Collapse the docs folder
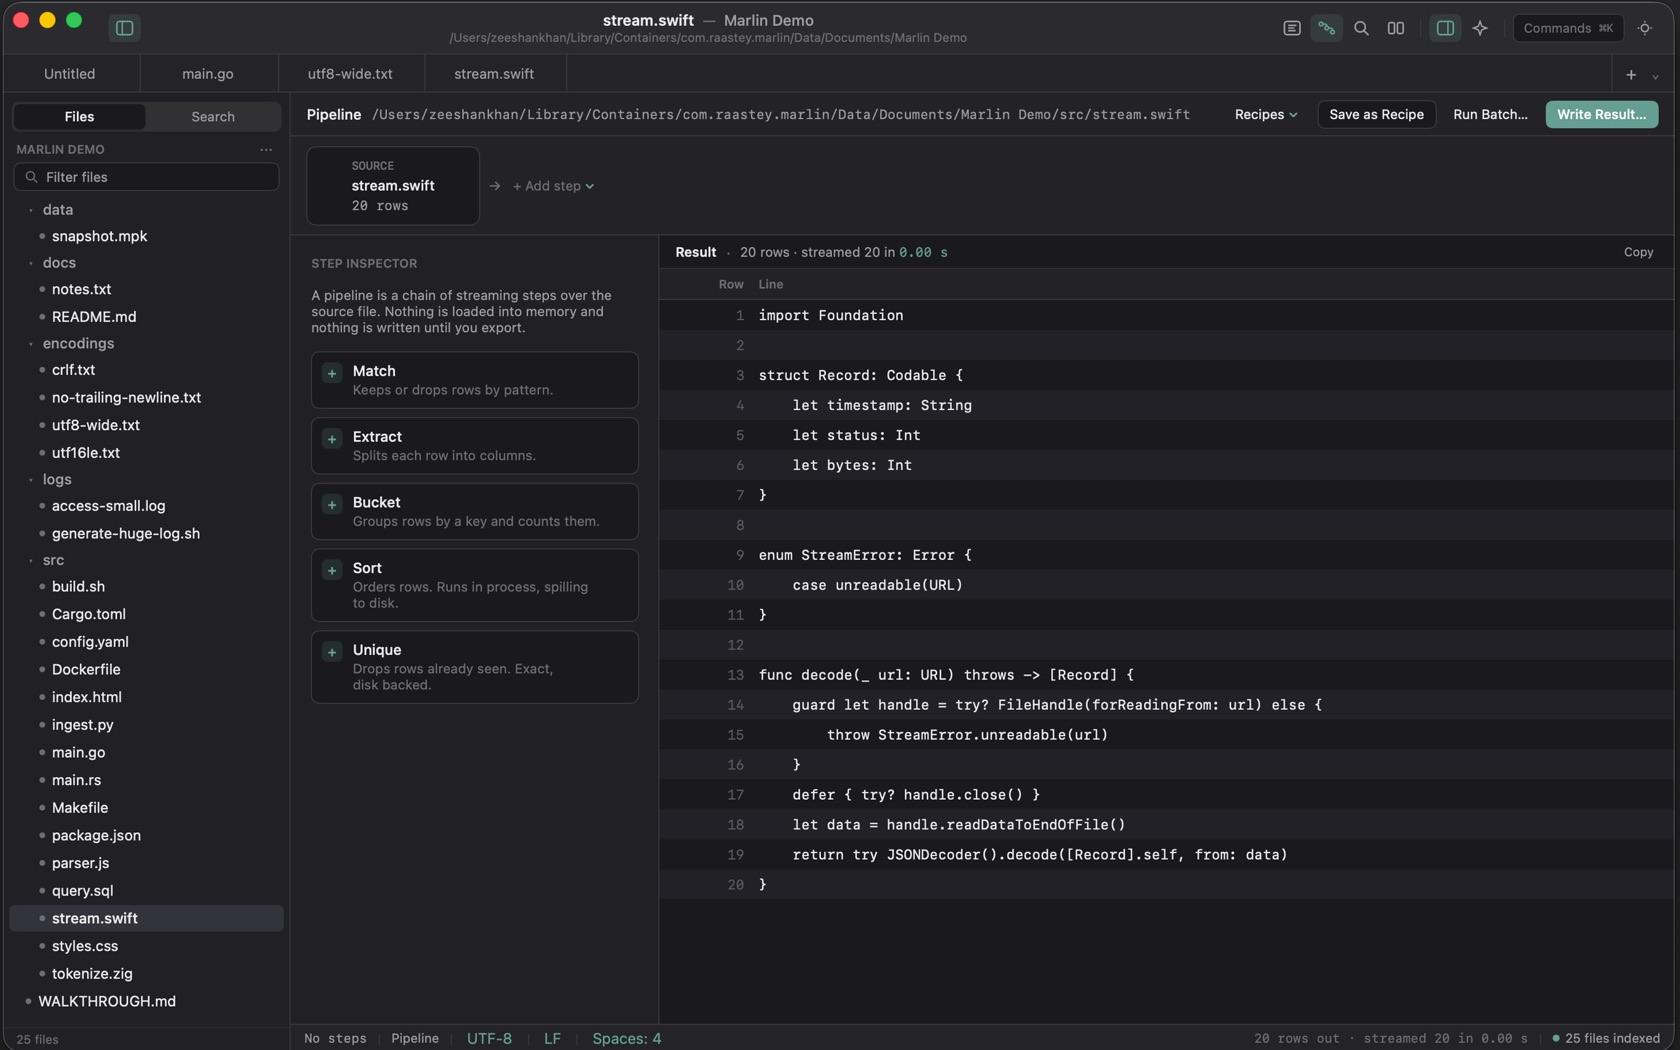1680x1050 pixels. point(31,263)
